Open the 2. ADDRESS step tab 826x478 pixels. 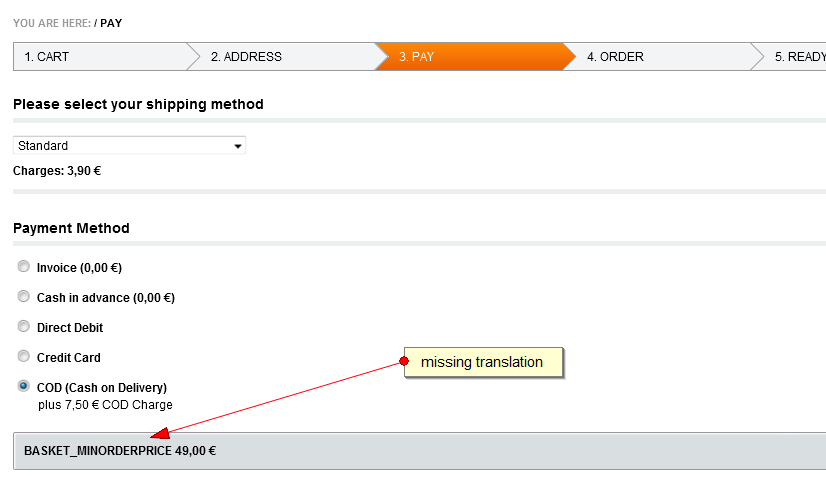(280, 57)
